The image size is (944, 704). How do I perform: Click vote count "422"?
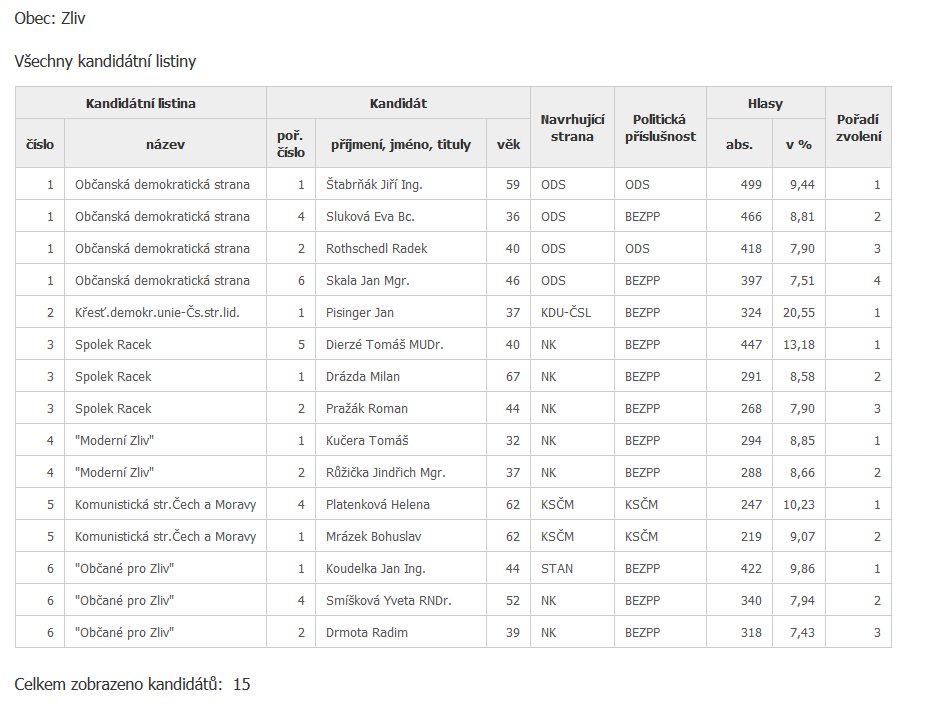point(751,568)
